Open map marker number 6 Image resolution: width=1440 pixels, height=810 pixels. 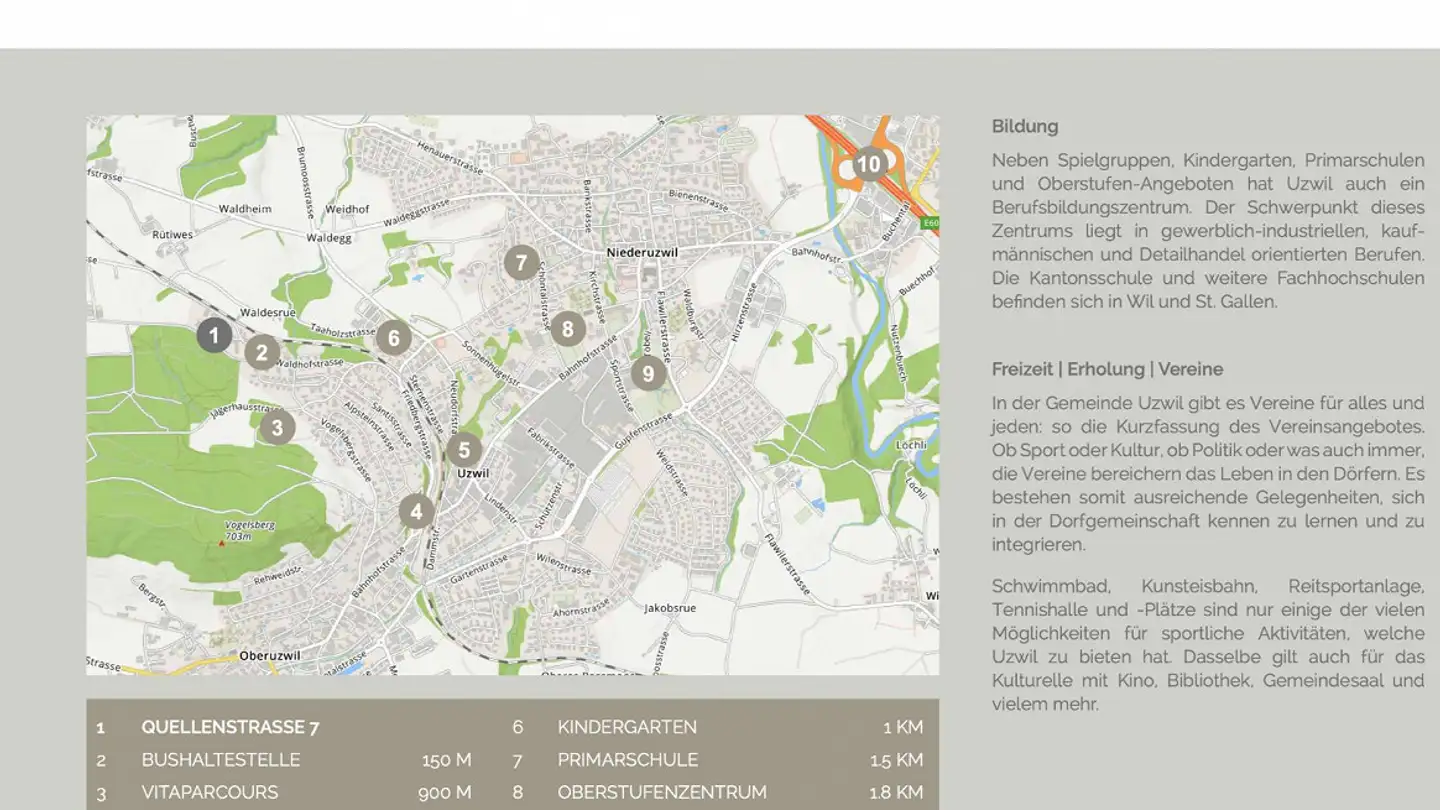coord(394,338)
